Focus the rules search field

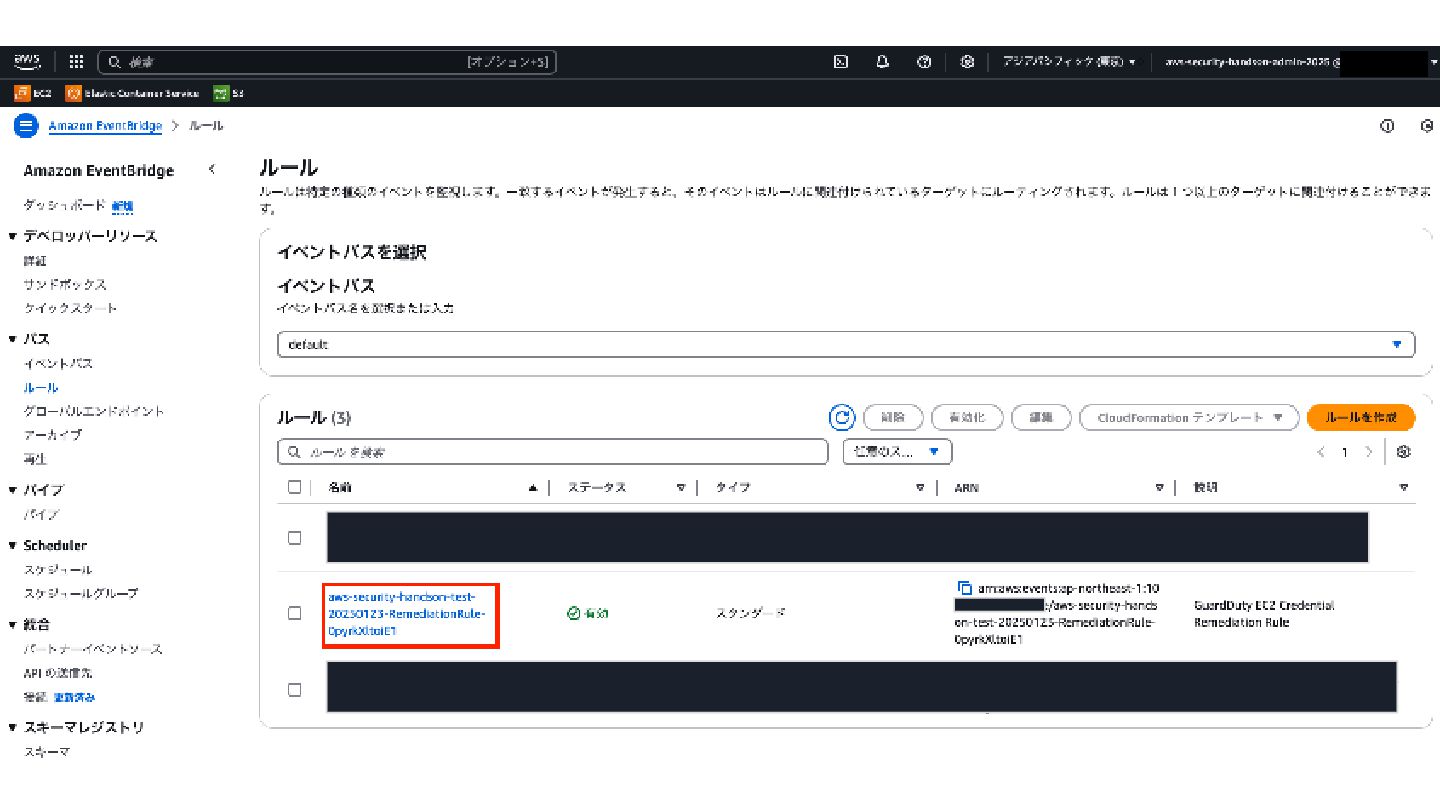point(553,452)
